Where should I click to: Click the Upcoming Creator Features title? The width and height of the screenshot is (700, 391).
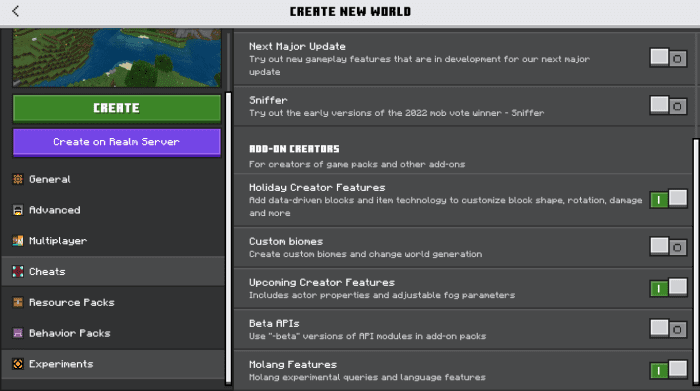322,283
